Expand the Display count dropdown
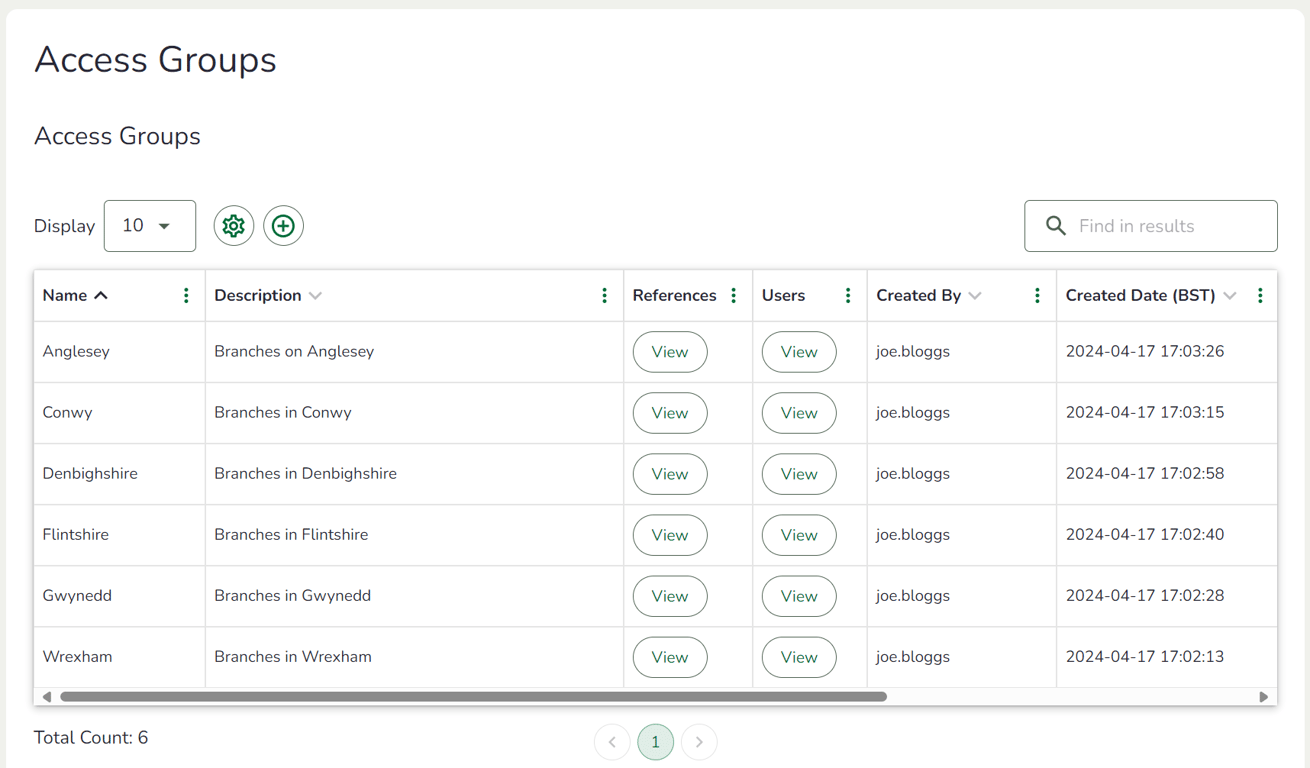 [150, 226]
